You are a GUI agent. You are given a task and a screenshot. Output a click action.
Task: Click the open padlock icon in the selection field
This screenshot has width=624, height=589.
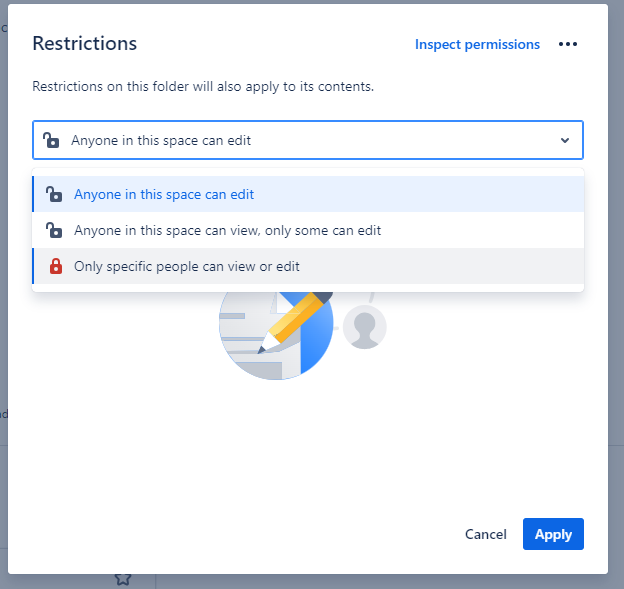[x=52, y=141]
